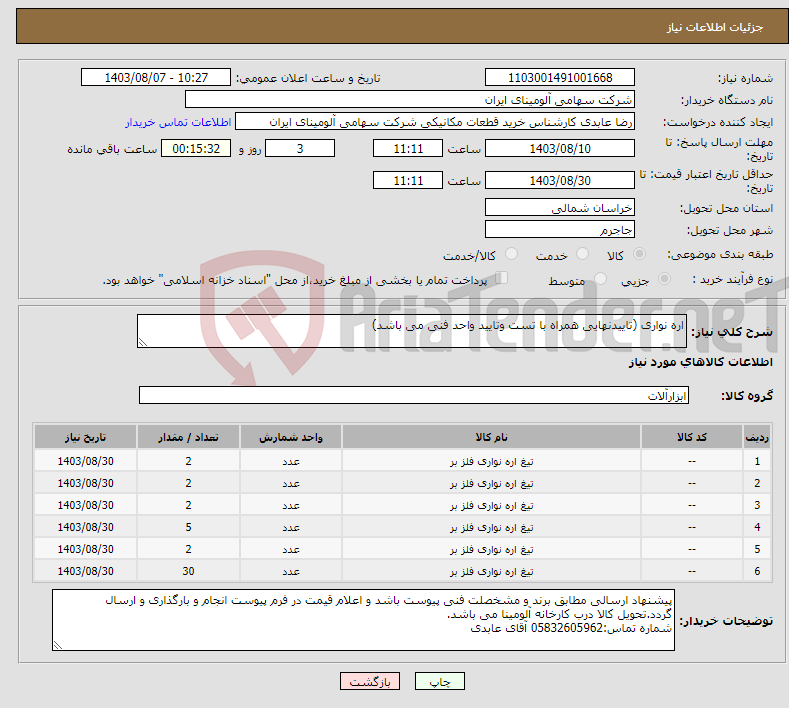Grab resize handle of buyer notes textarea
789x708 pixels.
coord(58,645)
